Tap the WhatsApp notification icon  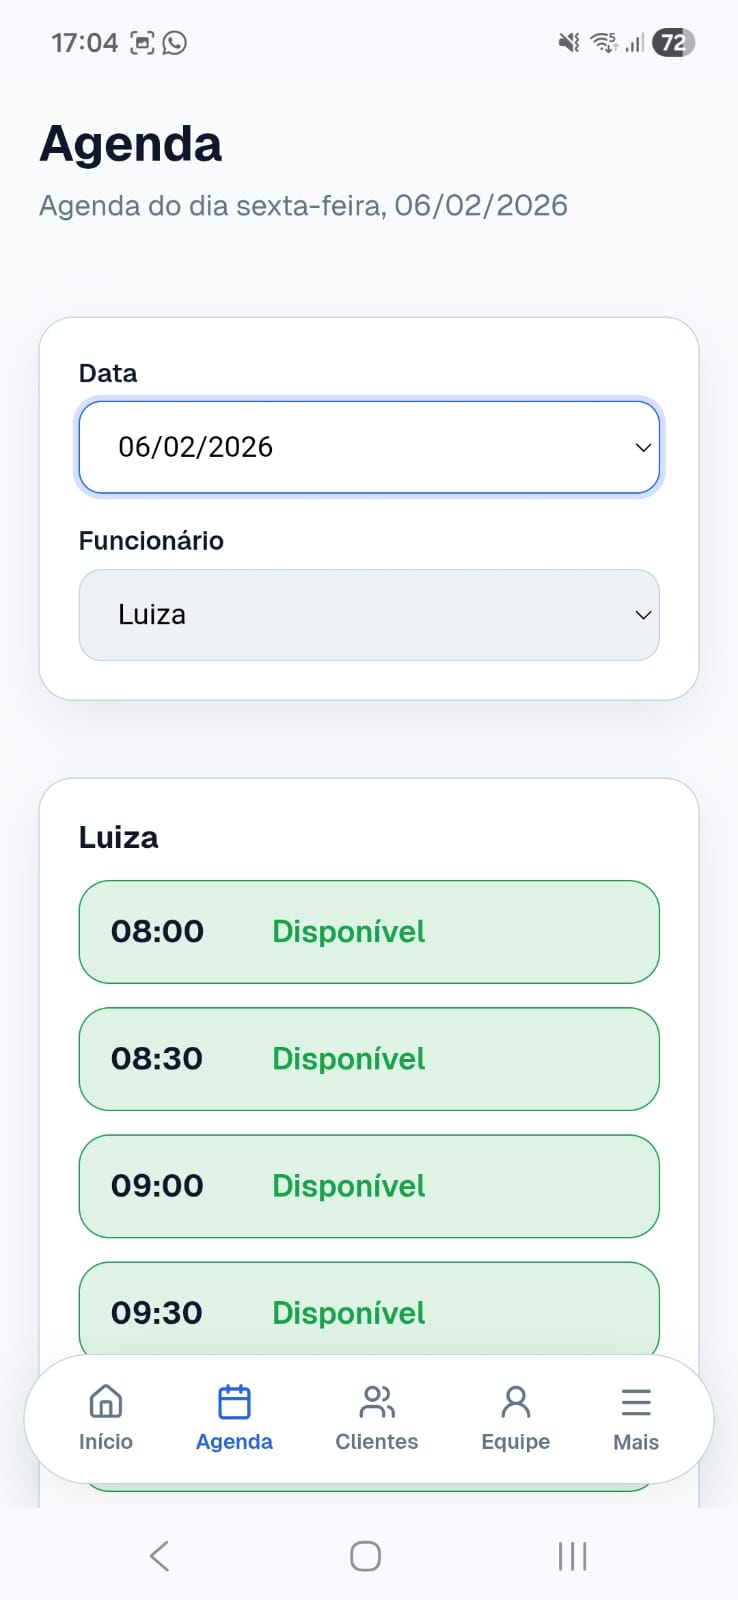175,42
